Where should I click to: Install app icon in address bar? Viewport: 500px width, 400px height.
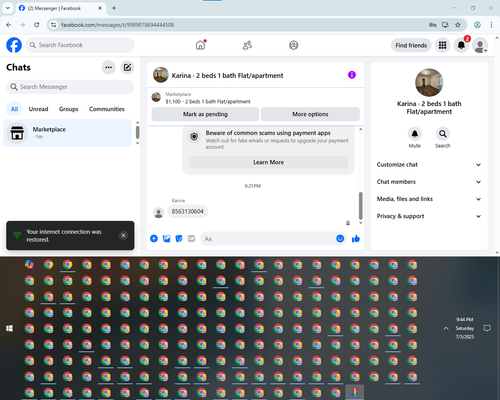coord(445,25)
